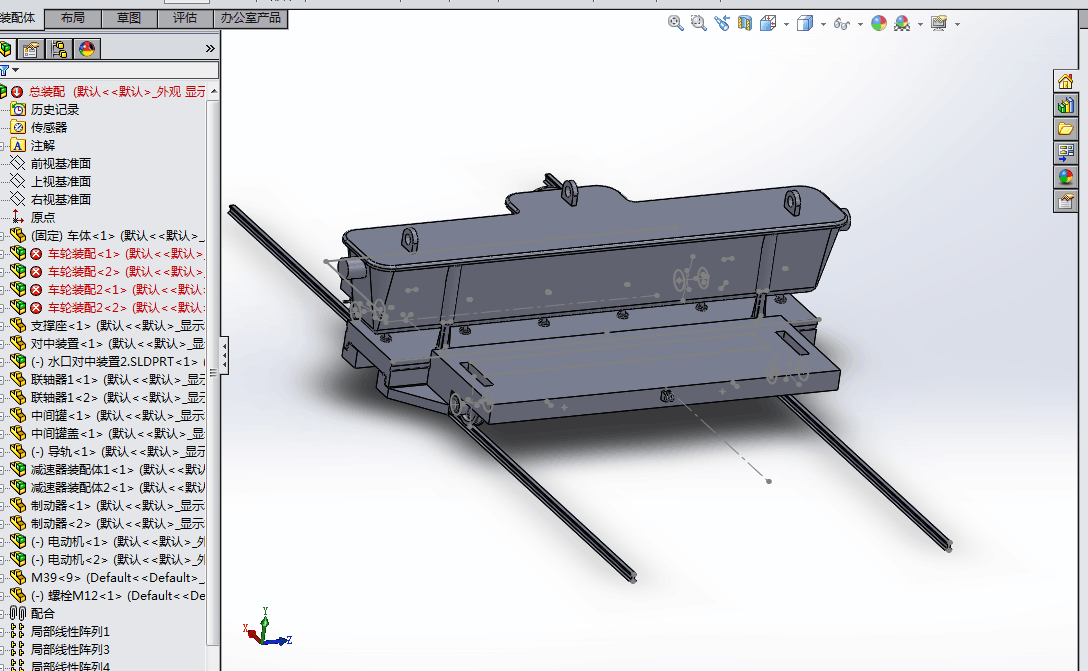The width and height of the screenshot is (1088, 671).
Task: Open the View Palette task pane icon
Action: coord(1065,153)
